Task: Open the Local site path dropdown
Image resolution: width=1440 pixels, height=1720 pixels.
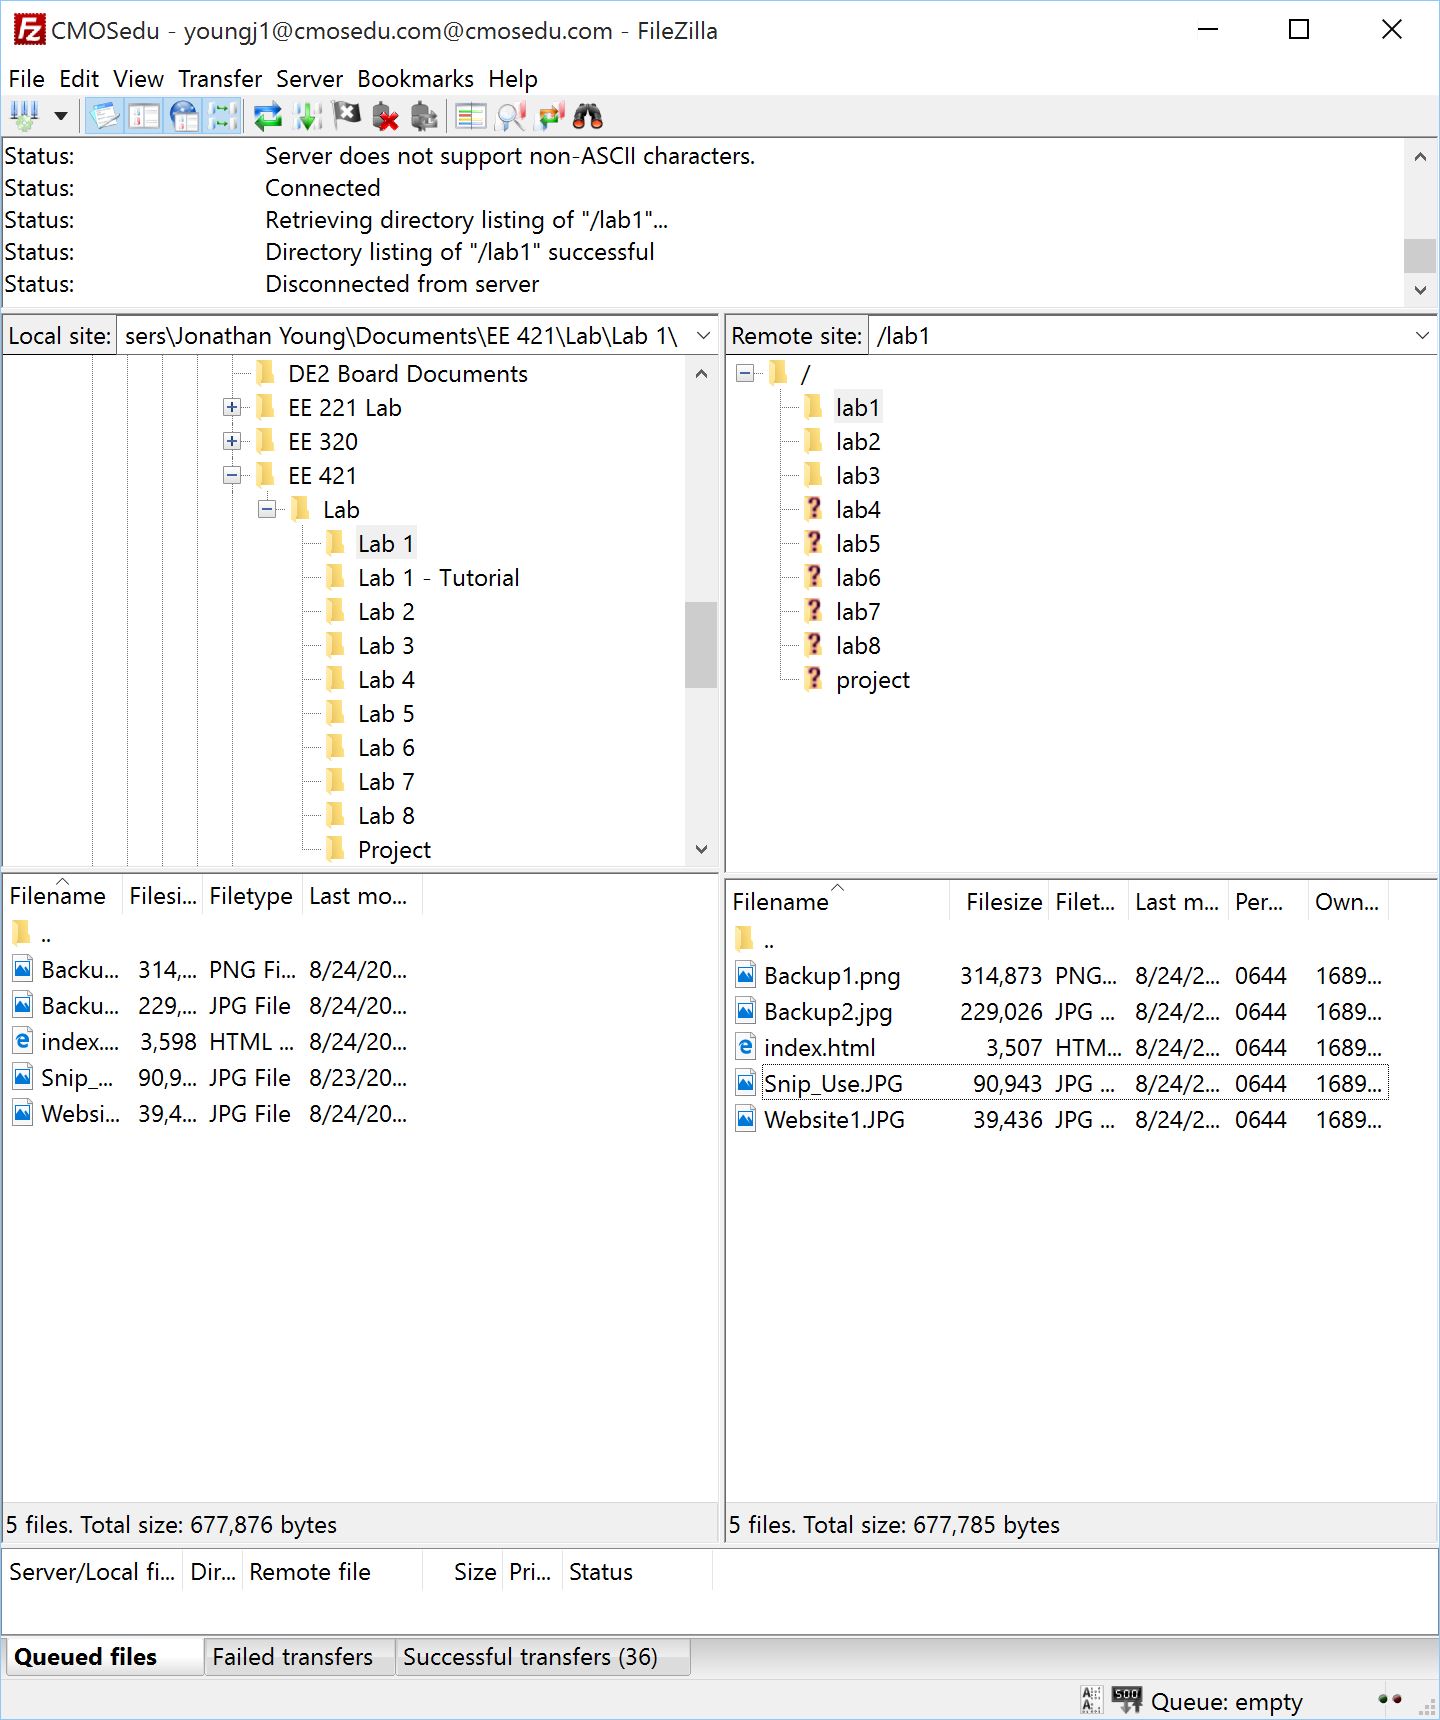Action: point(704,336)
